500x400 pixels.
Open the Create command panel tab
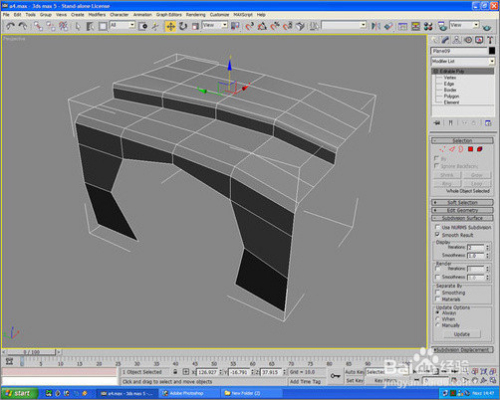click(435, 40)
